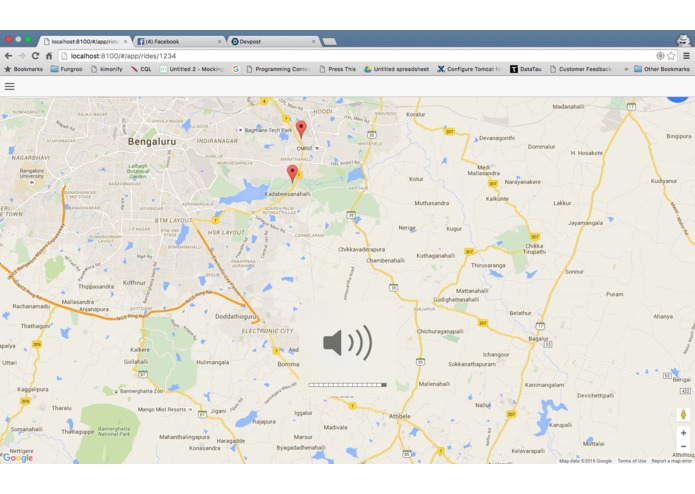Open Configure Tomcat bookmark
The width and height of the screenshot is (695, 494).
point(469,69)
